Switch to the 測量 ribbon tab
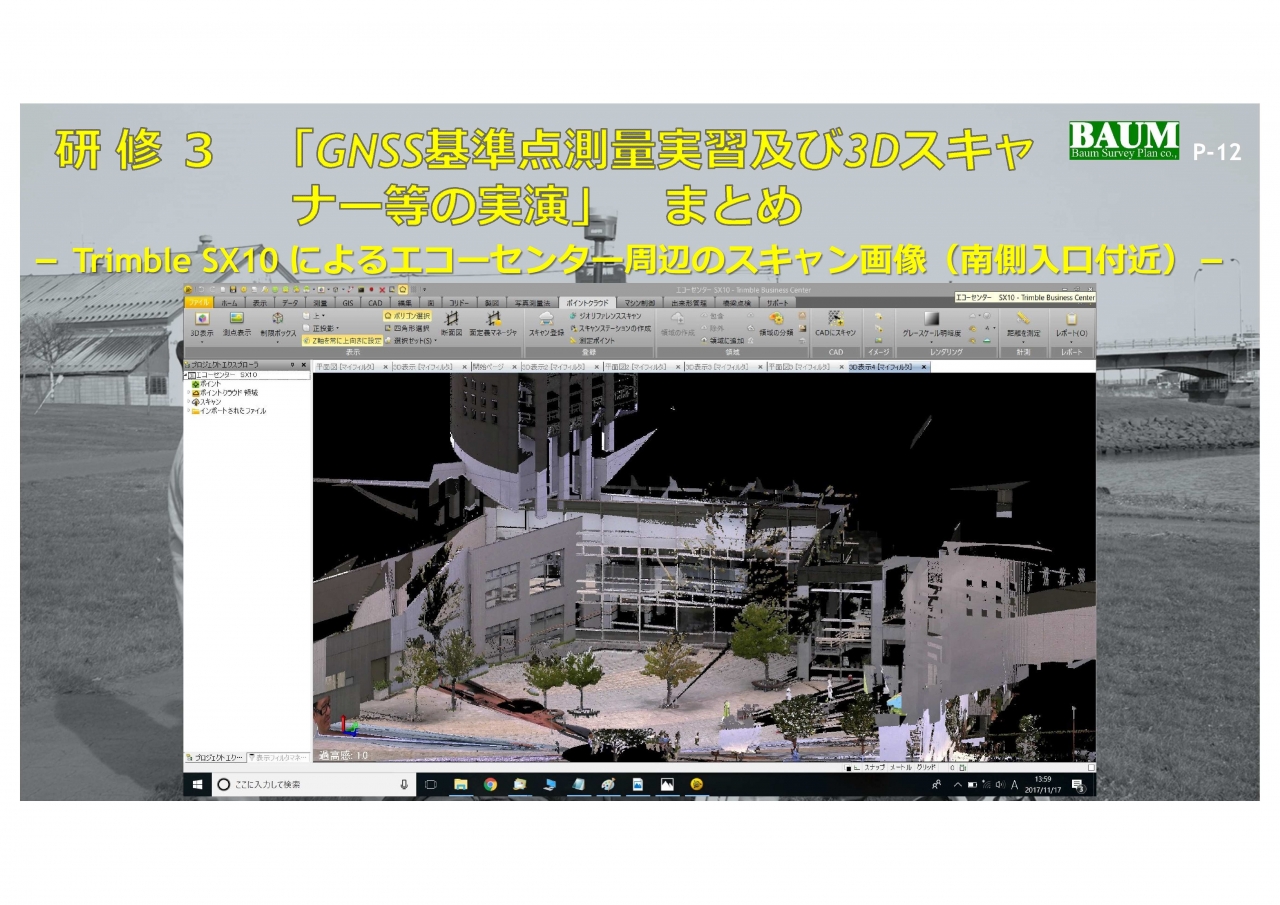The width and height of the screenshot is (1280, 905). (320, 301)
